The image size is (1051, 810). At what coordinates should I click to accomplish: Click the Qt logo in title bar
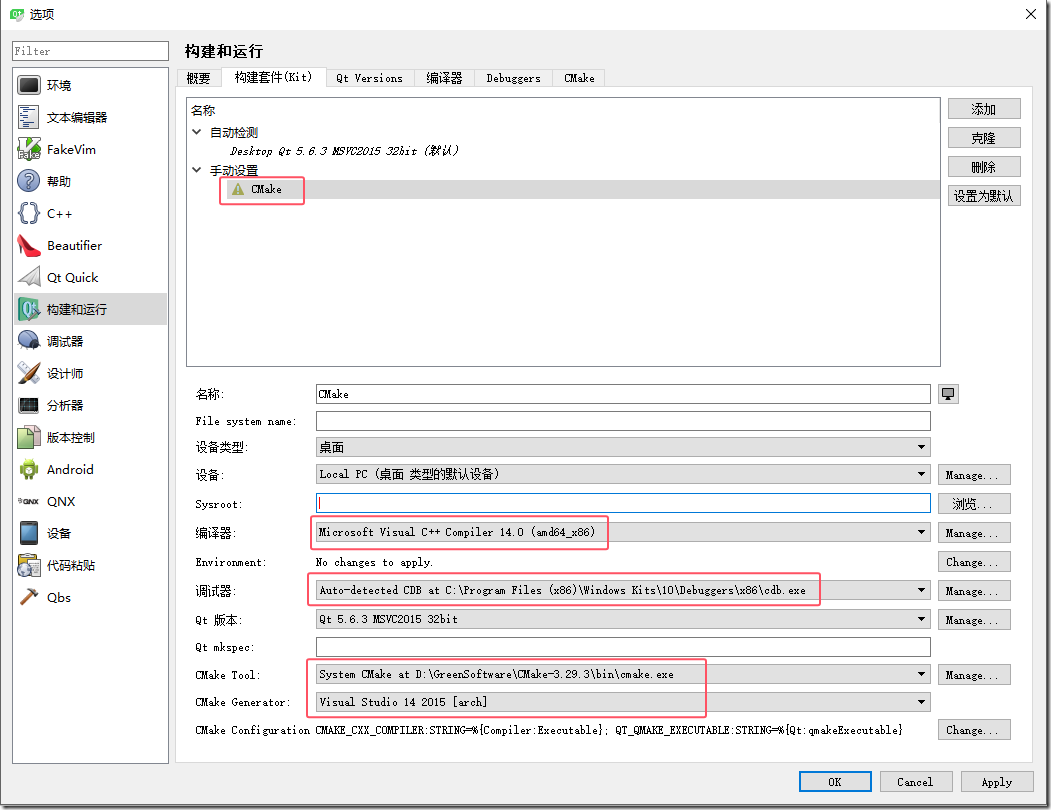[x=16, y=14]
